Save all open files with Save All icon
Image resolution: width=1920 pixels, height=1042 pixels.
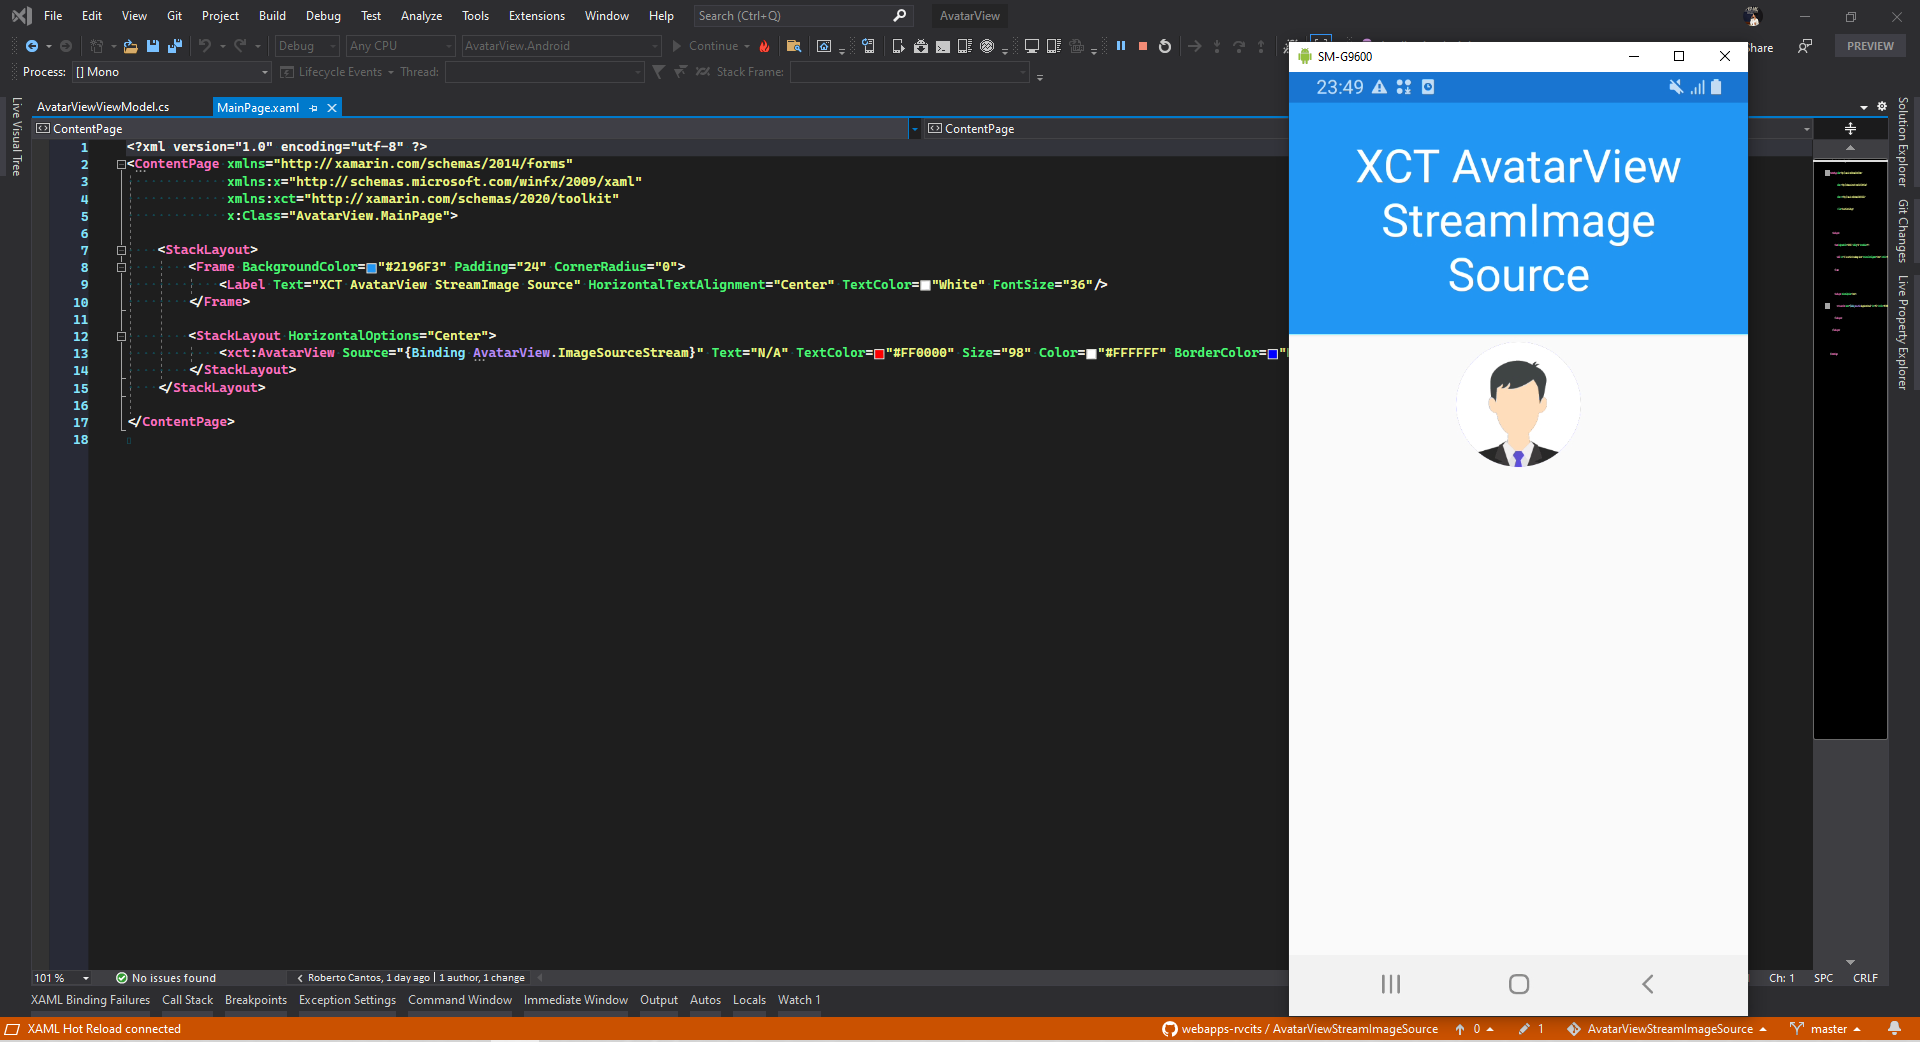(x=174, y=46)
